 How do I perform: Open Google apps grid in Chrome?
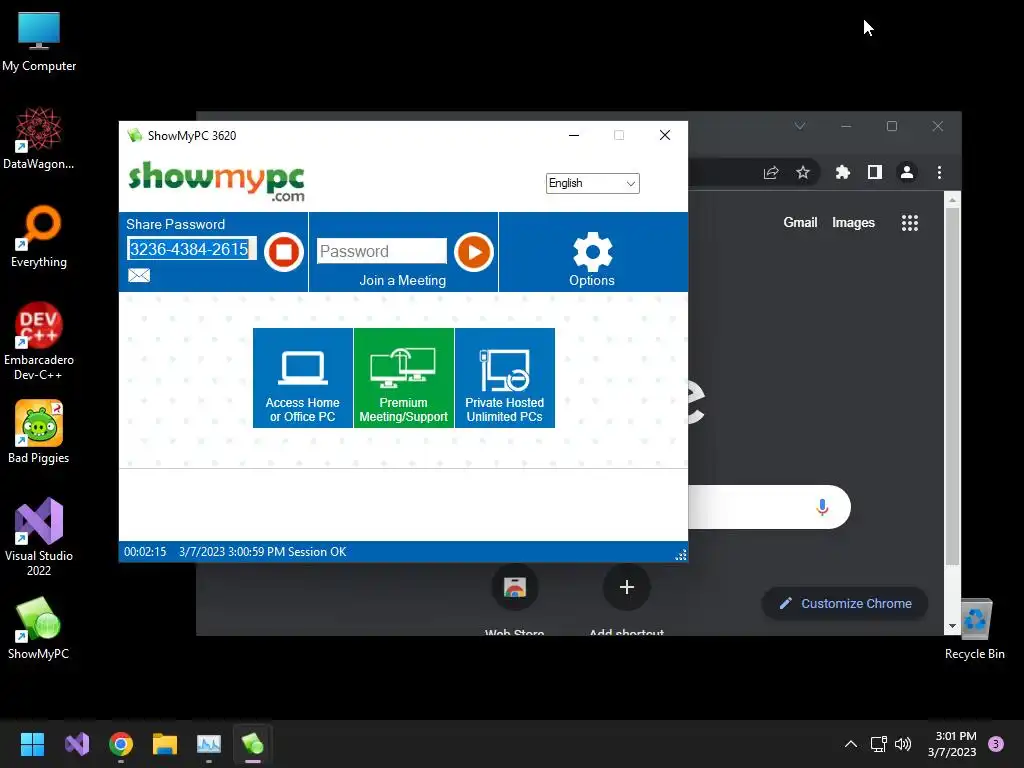[x=910, y=223]
